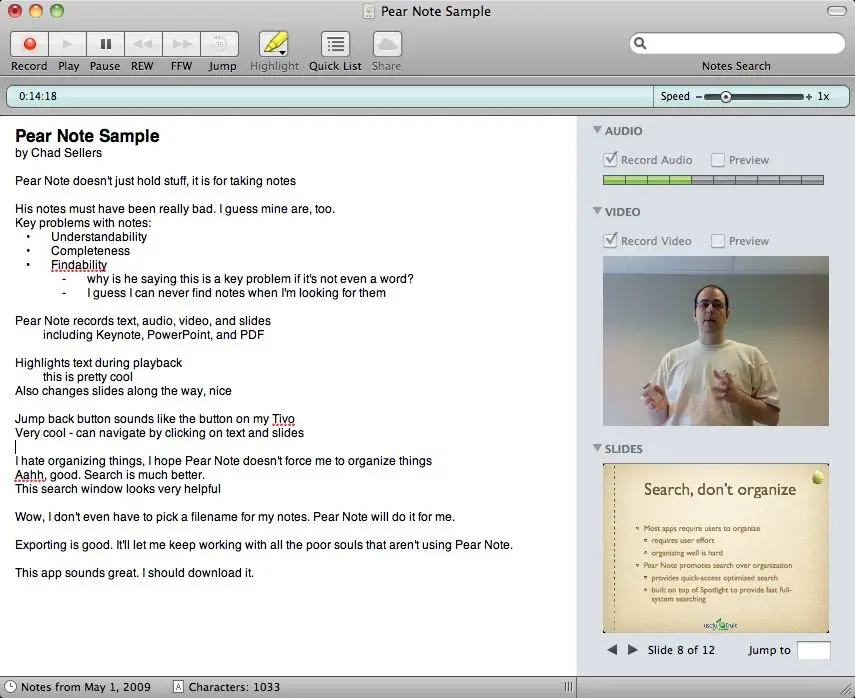Toggle the Record Audio checkbox
The width and height of the screenshot is (855, 698).
point(610,160)
